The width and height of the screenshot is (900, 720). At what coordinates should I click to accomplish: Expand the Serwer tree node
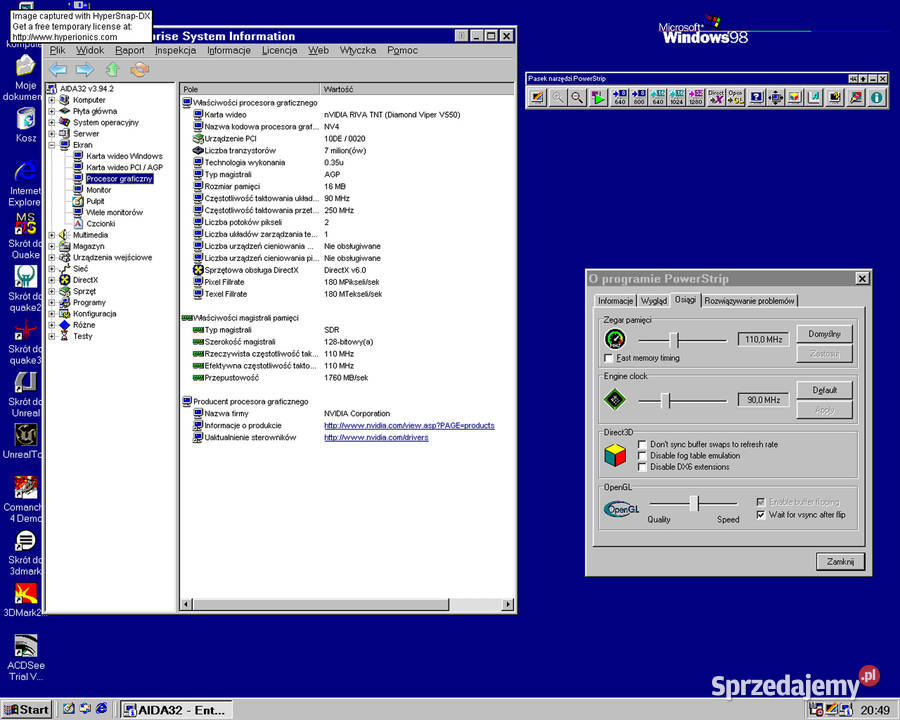click(52, 134)
